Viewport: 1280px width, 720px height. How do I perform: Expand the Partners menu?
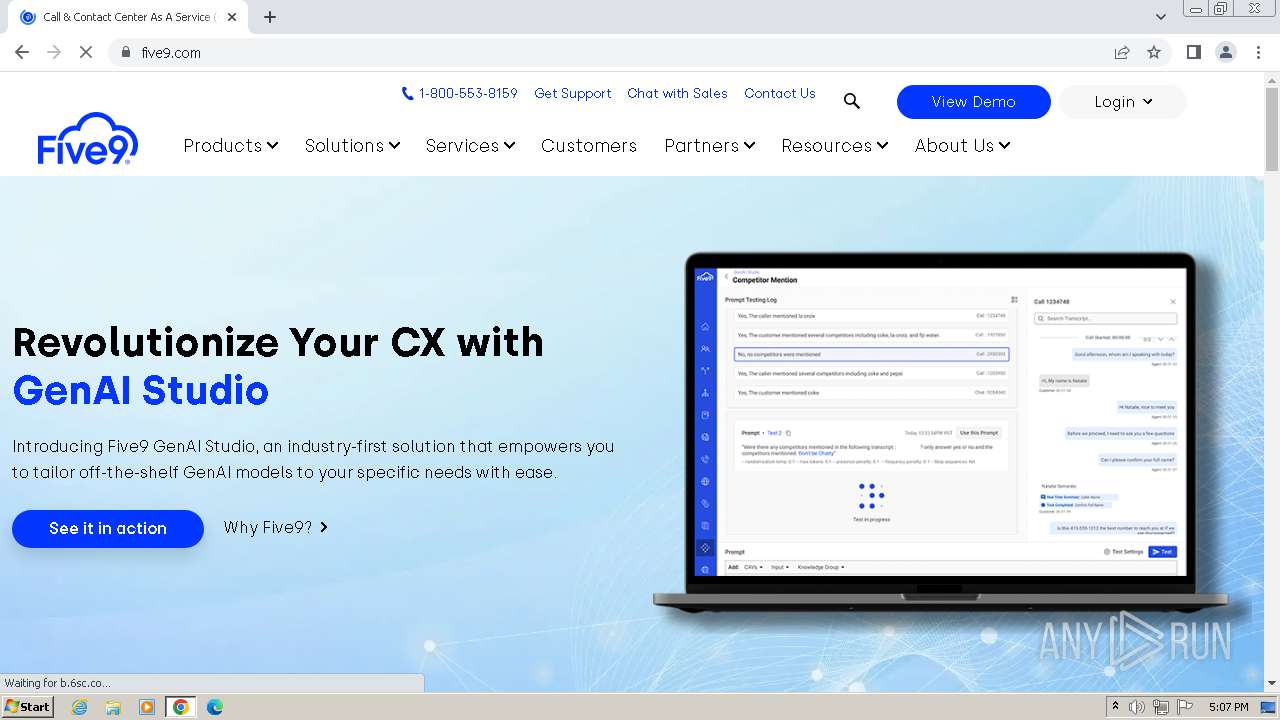coord(709,145)
